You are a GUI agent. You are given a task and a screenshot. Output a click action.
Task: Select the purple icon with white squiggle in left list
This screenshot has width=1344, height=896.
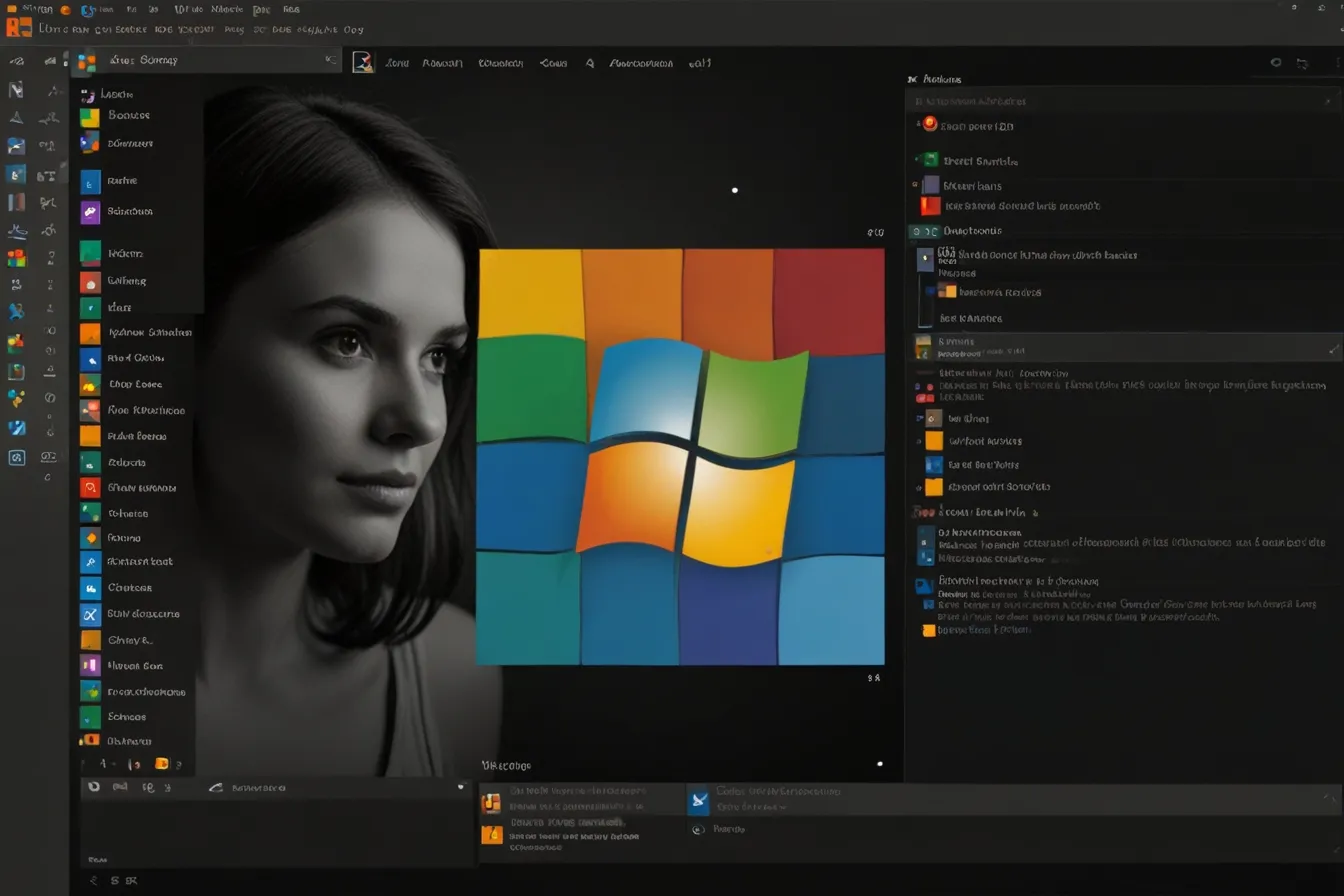pyautogui.click(x=90, y=211)
